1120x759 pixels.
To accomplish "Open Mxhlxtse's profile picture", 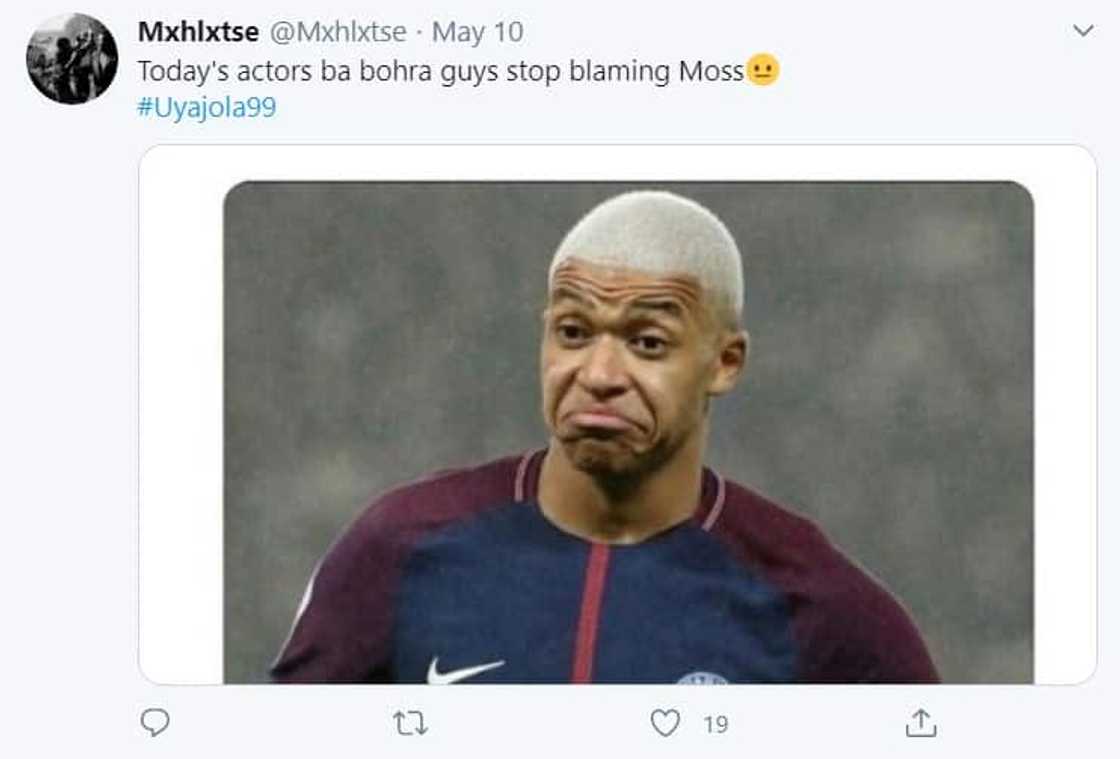I will [x=72, y=58].
